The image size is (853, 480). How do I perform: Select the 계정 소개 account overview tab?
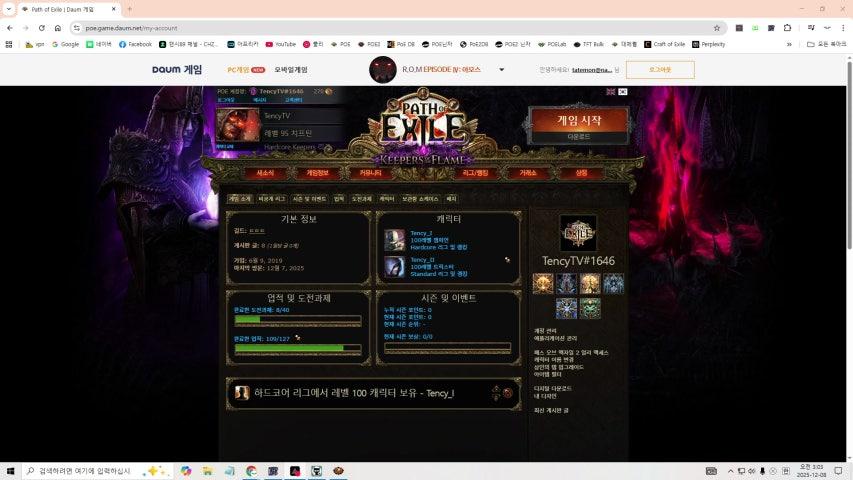coord(240,199)
